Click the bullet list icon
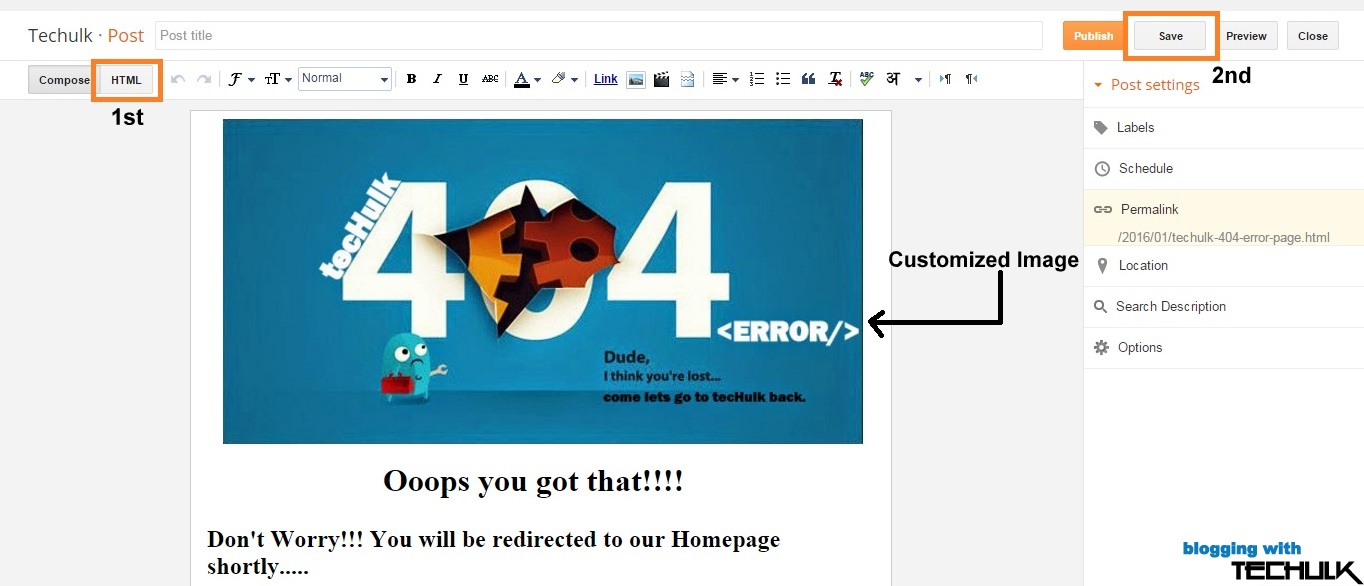Viewport: 1364px width, 586px height. [x=783, y=79]
